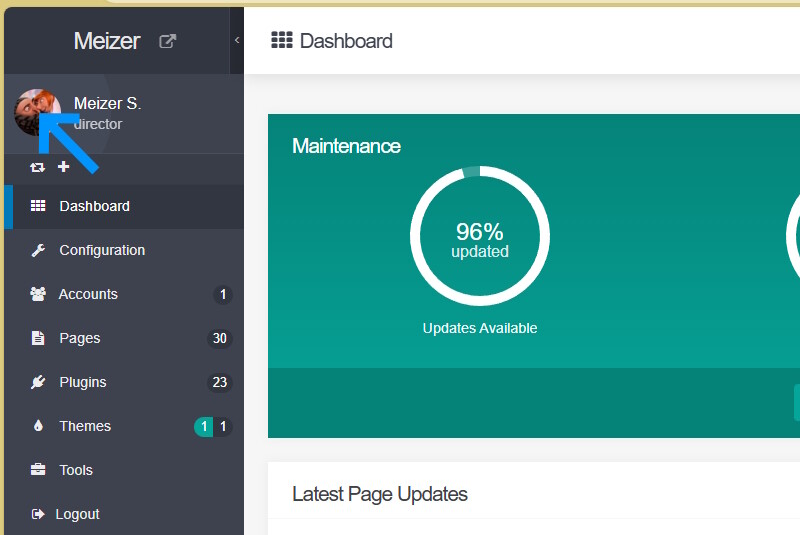Click the Meizer S. user name

click(107, 104)
